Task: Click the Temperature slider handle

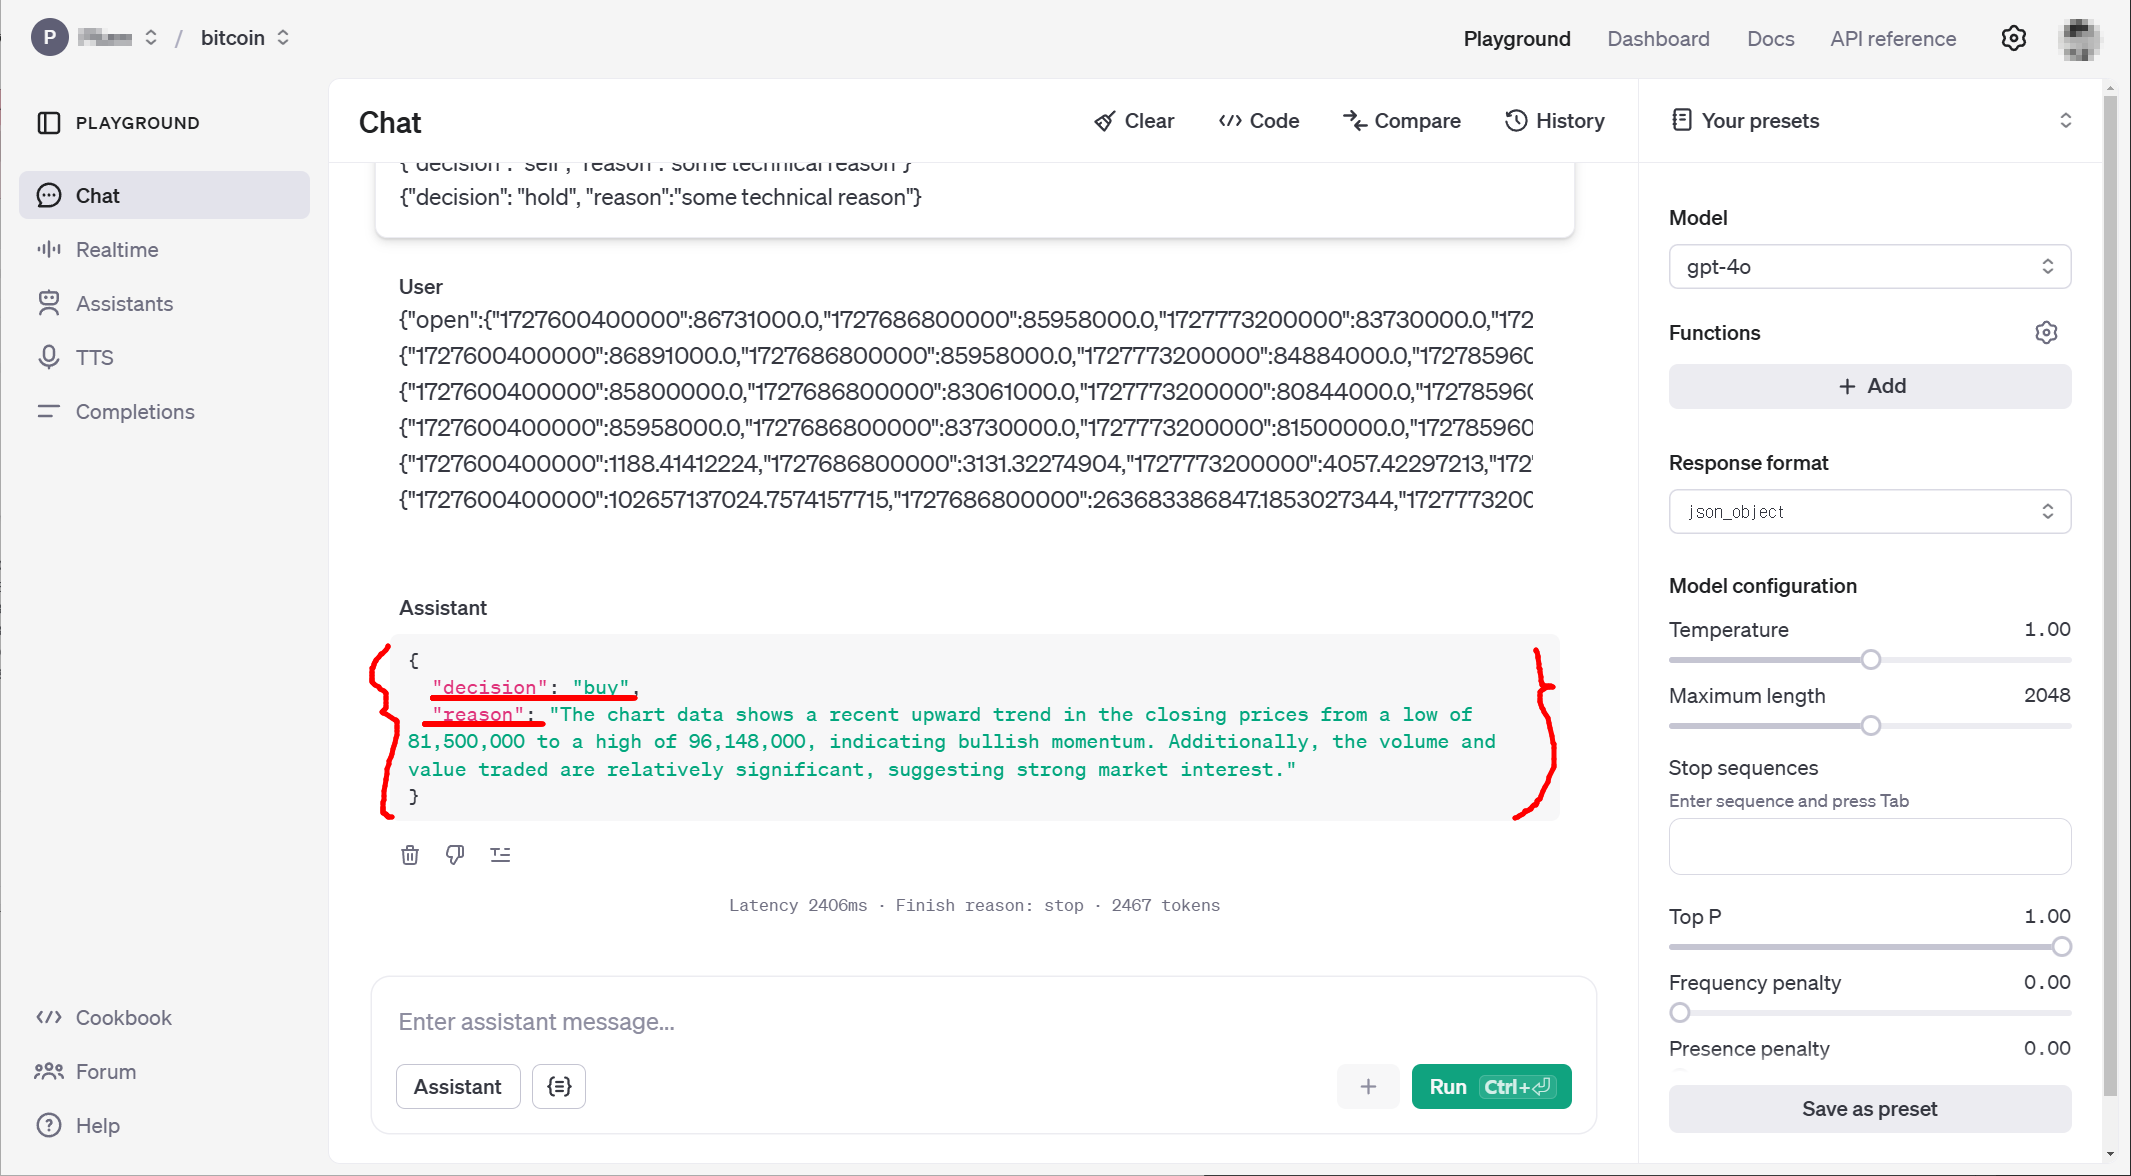Action: pyautogui.click(x=1871, y=660)
